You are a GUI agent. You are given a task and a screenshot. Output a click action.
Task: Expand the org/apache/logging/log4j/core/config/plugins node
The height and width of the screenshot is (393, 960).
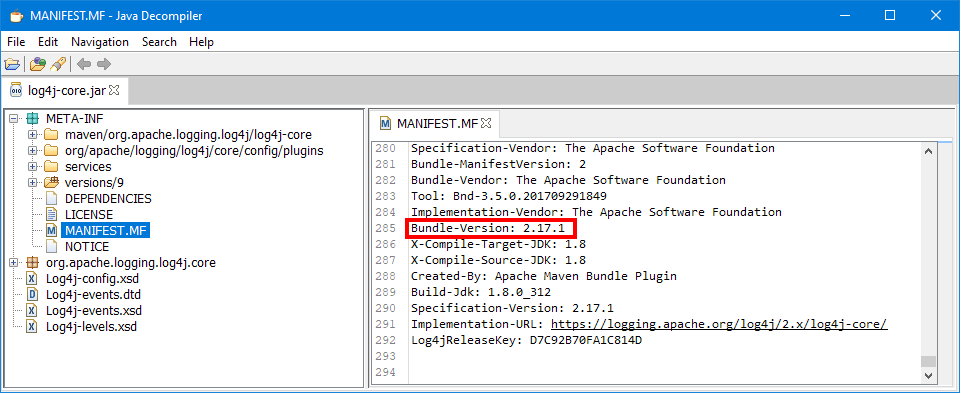32,151
